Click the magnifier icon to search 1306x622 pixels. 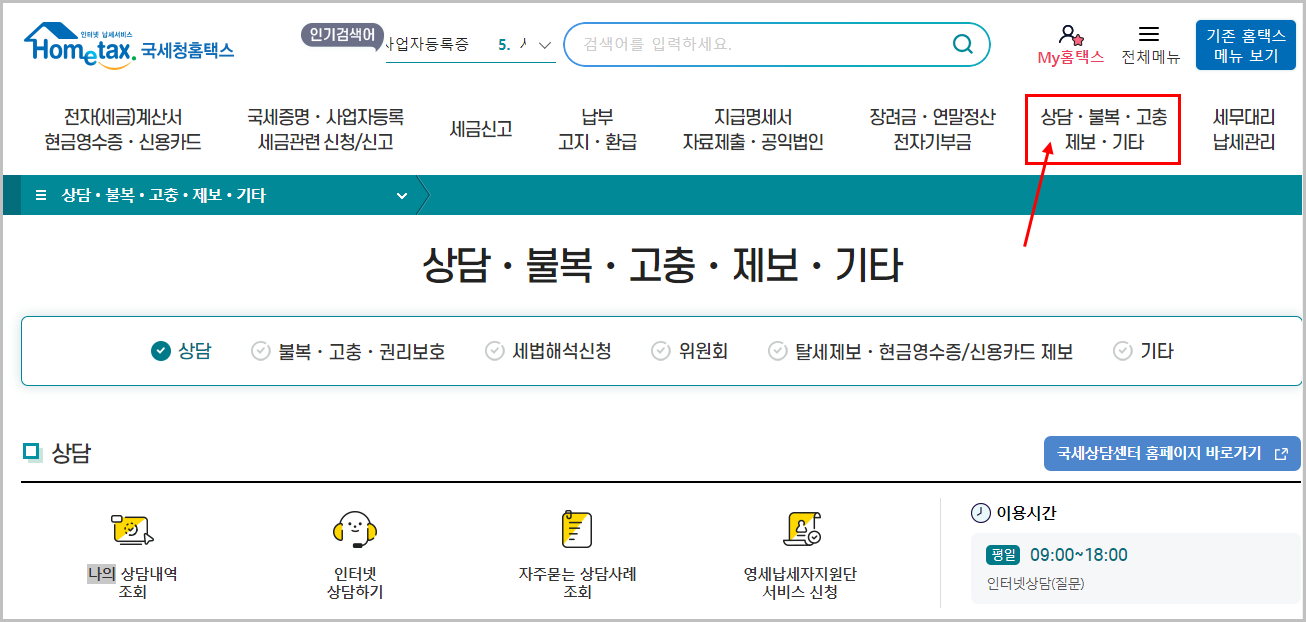tap(963, 44)
